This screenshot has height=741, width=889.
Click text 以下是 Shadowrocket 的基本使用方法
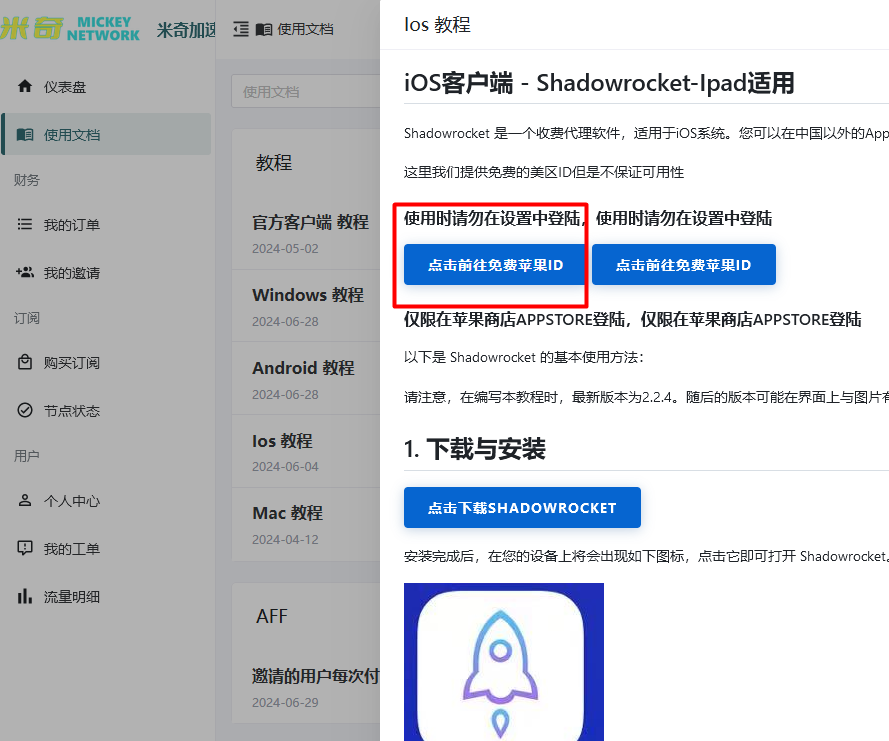(x=522, y=357)
